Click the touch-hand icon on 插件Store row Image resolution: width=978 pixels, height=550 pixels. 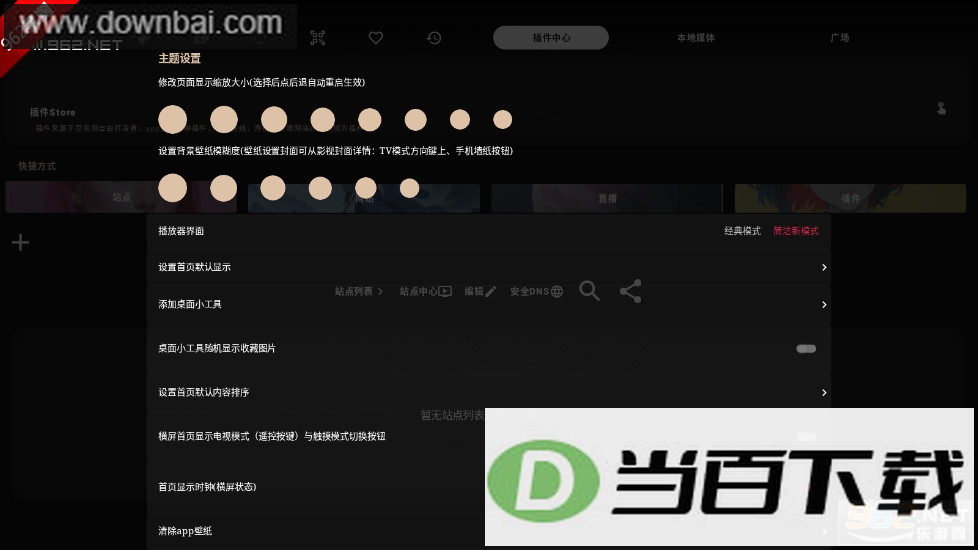pyautogui.click(x=941, y=109)
